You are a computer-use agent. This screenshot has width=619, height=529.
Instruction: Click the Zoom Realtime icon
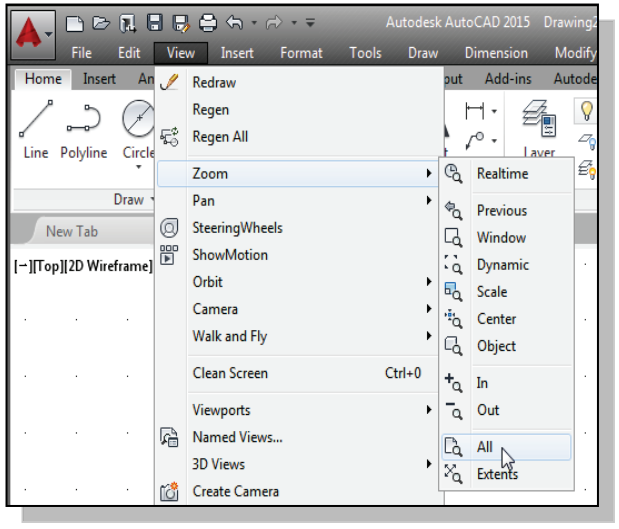[x=453, y=173]
